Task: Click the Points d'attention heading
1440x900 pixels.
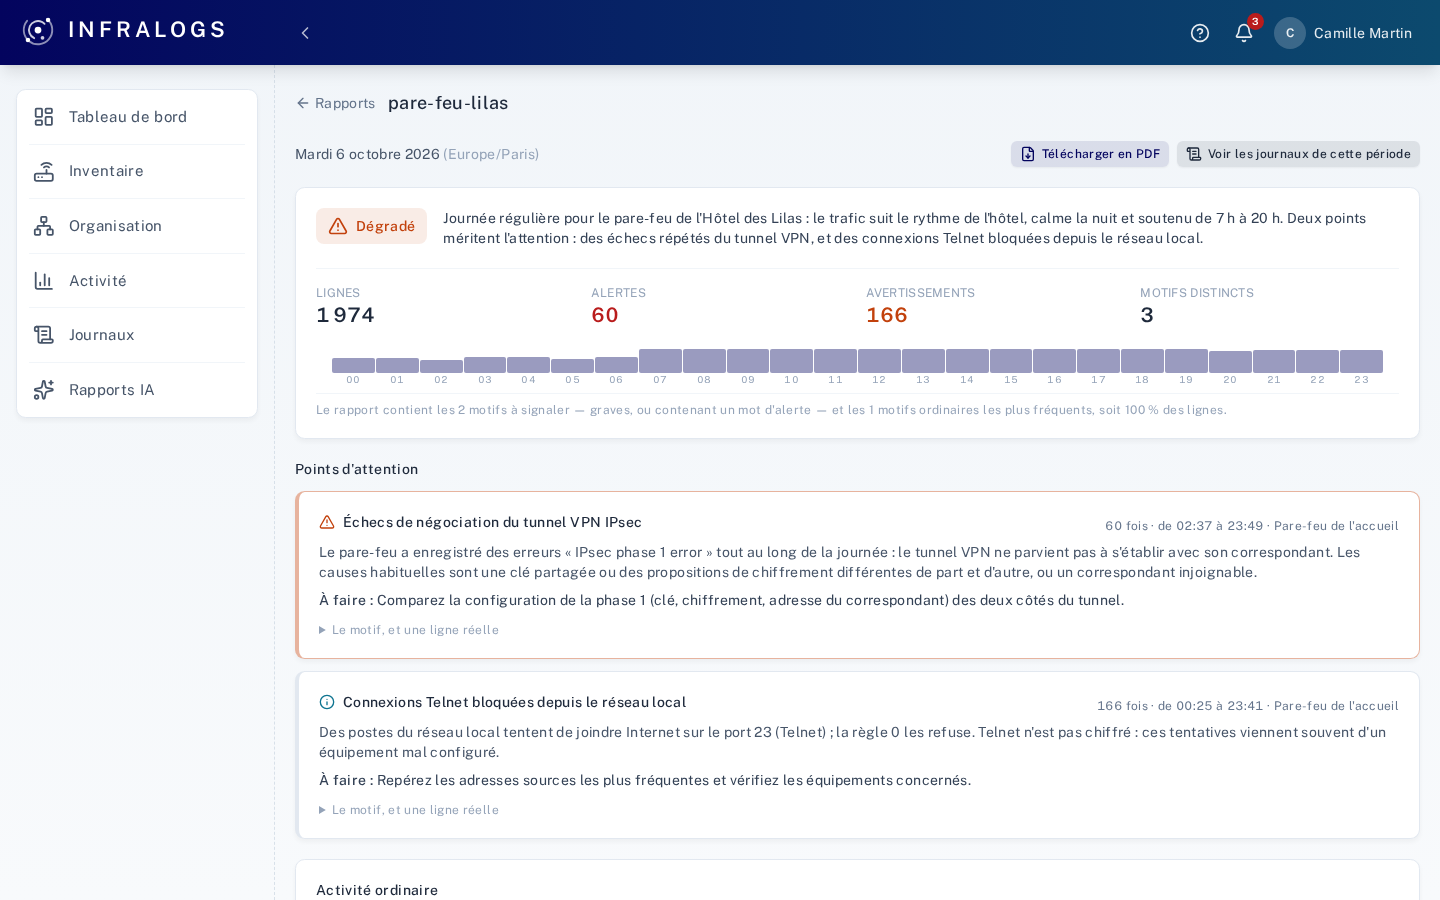Action: pos(356,469)
